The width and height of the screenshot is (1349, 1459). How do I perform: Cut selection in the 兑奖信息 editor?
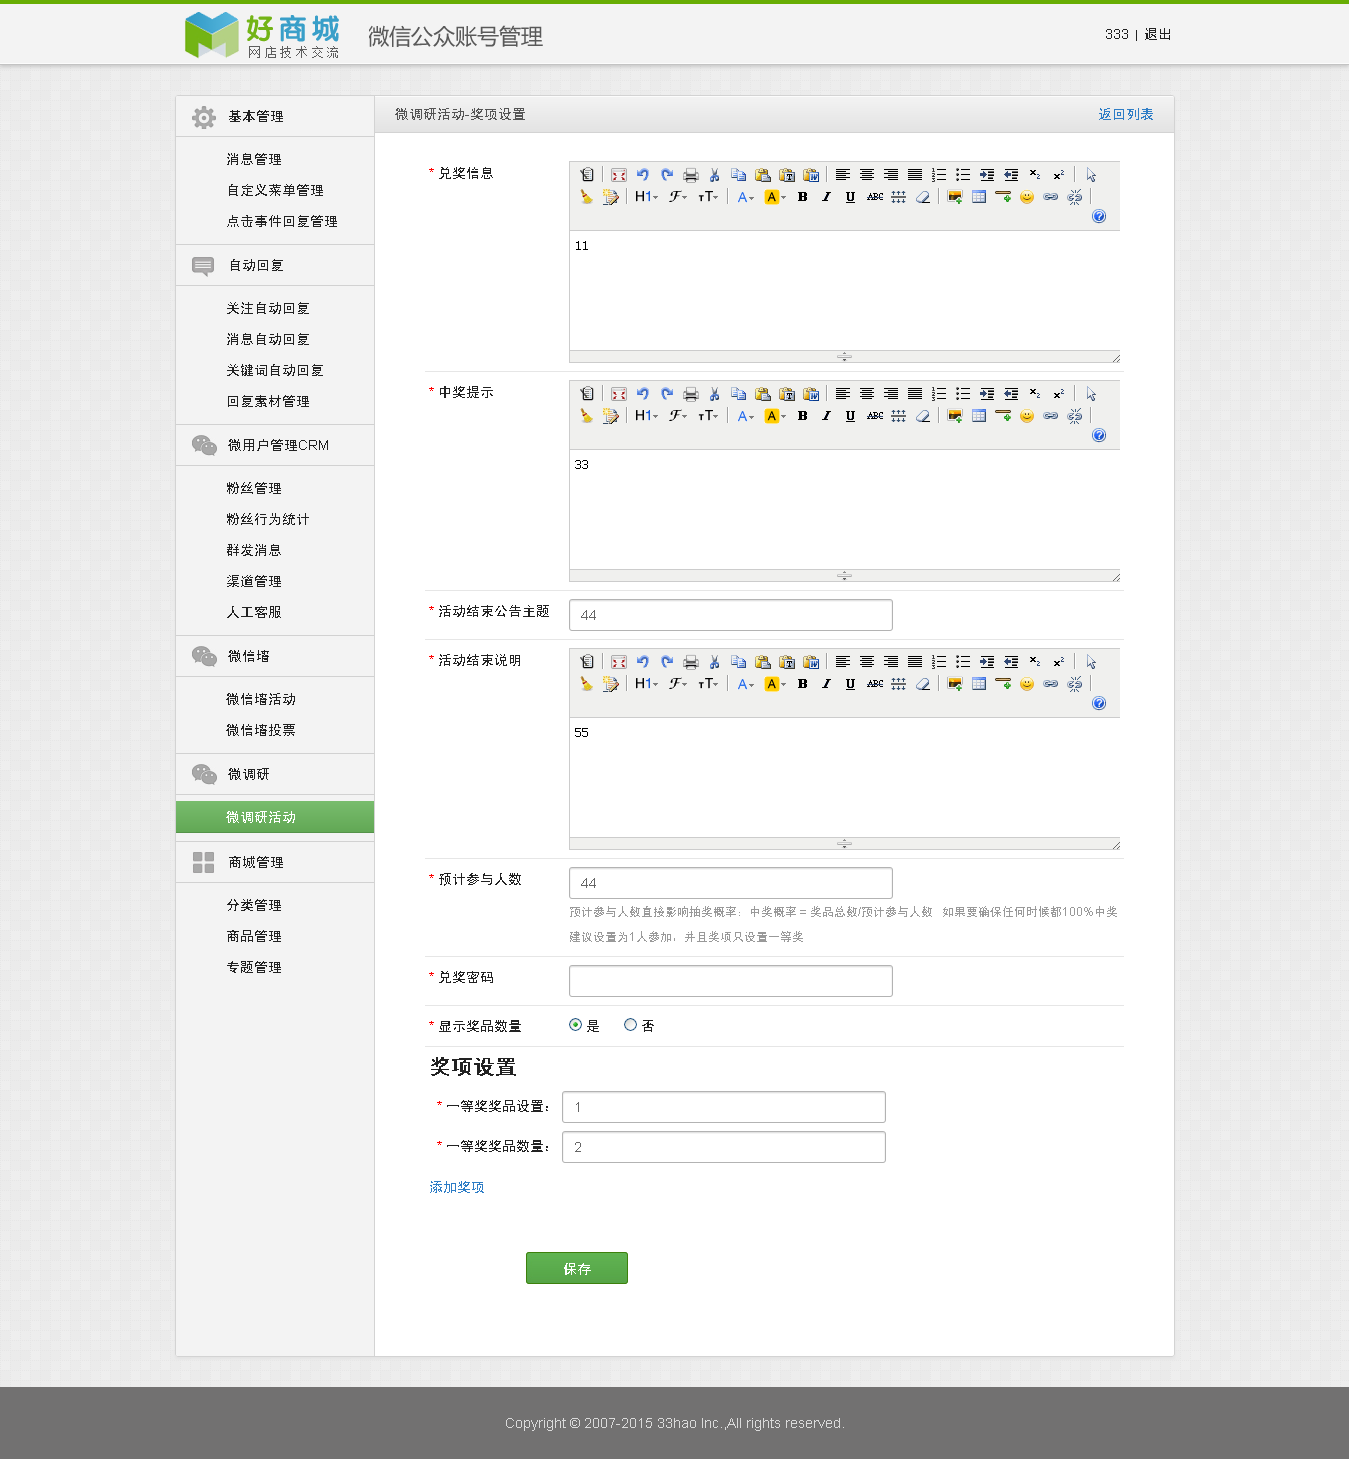[715, 175]
